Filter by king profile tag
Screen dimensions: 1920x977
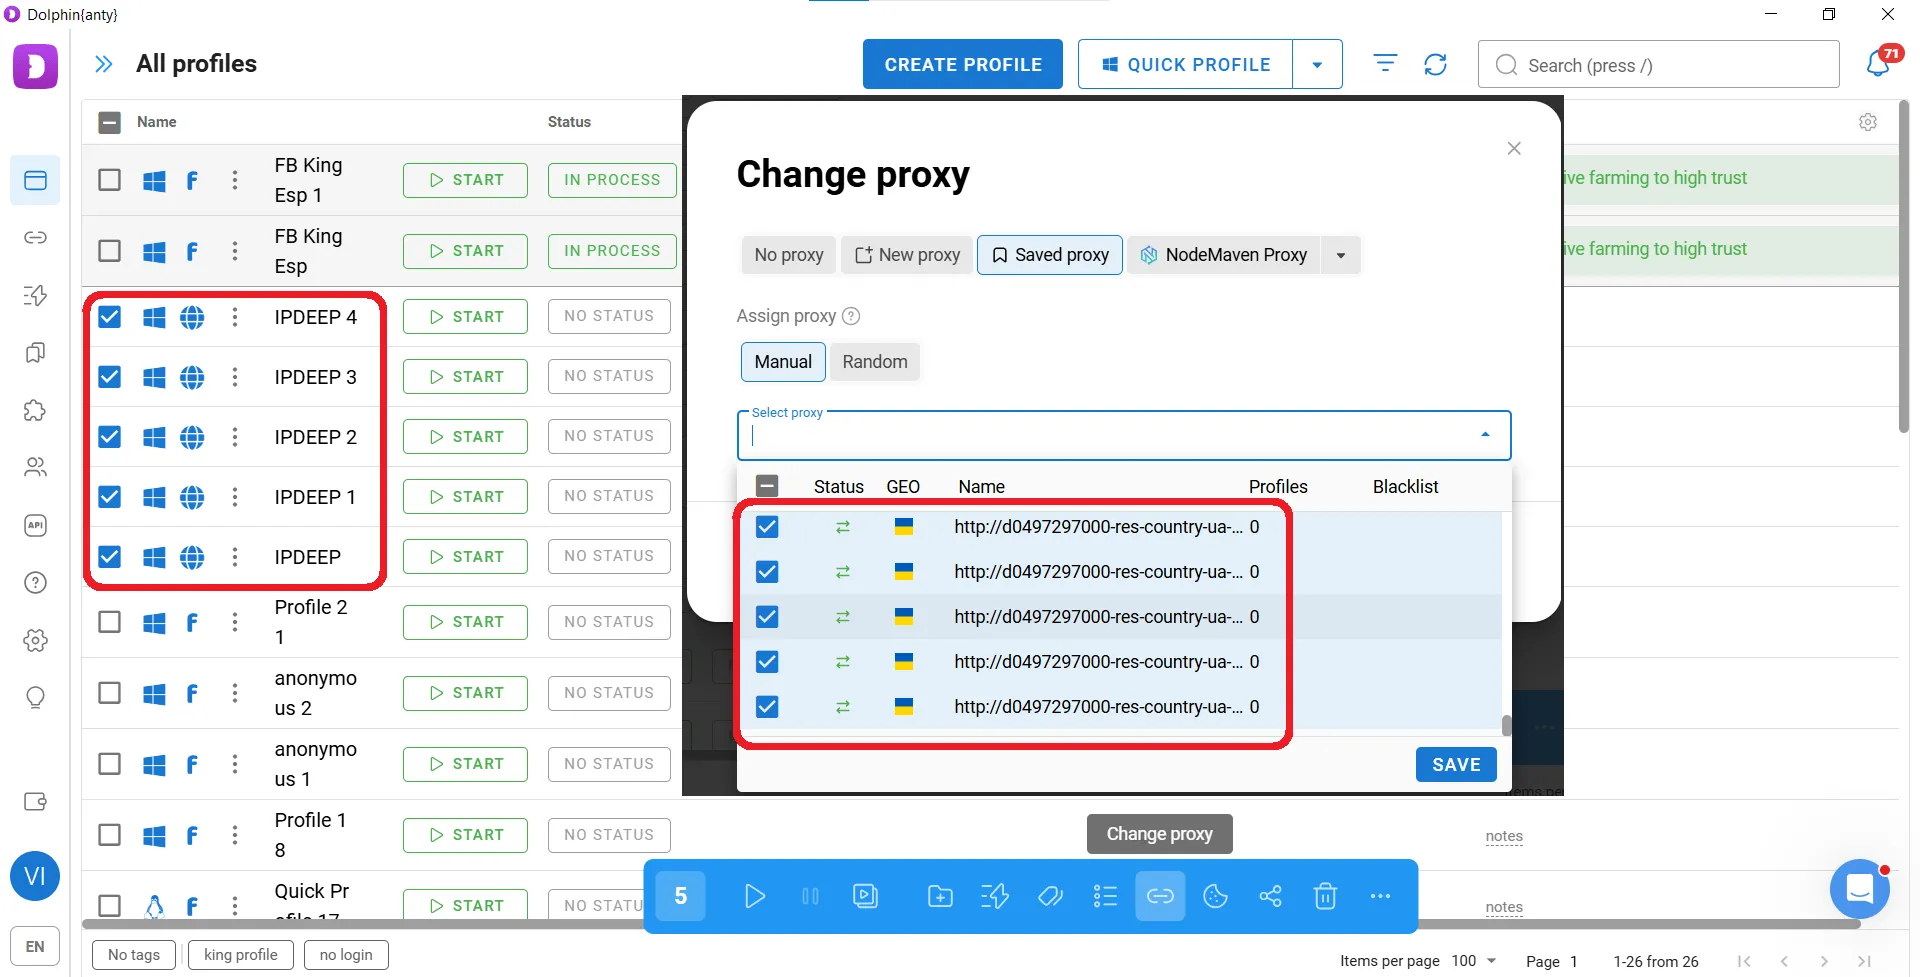point(241,955)
